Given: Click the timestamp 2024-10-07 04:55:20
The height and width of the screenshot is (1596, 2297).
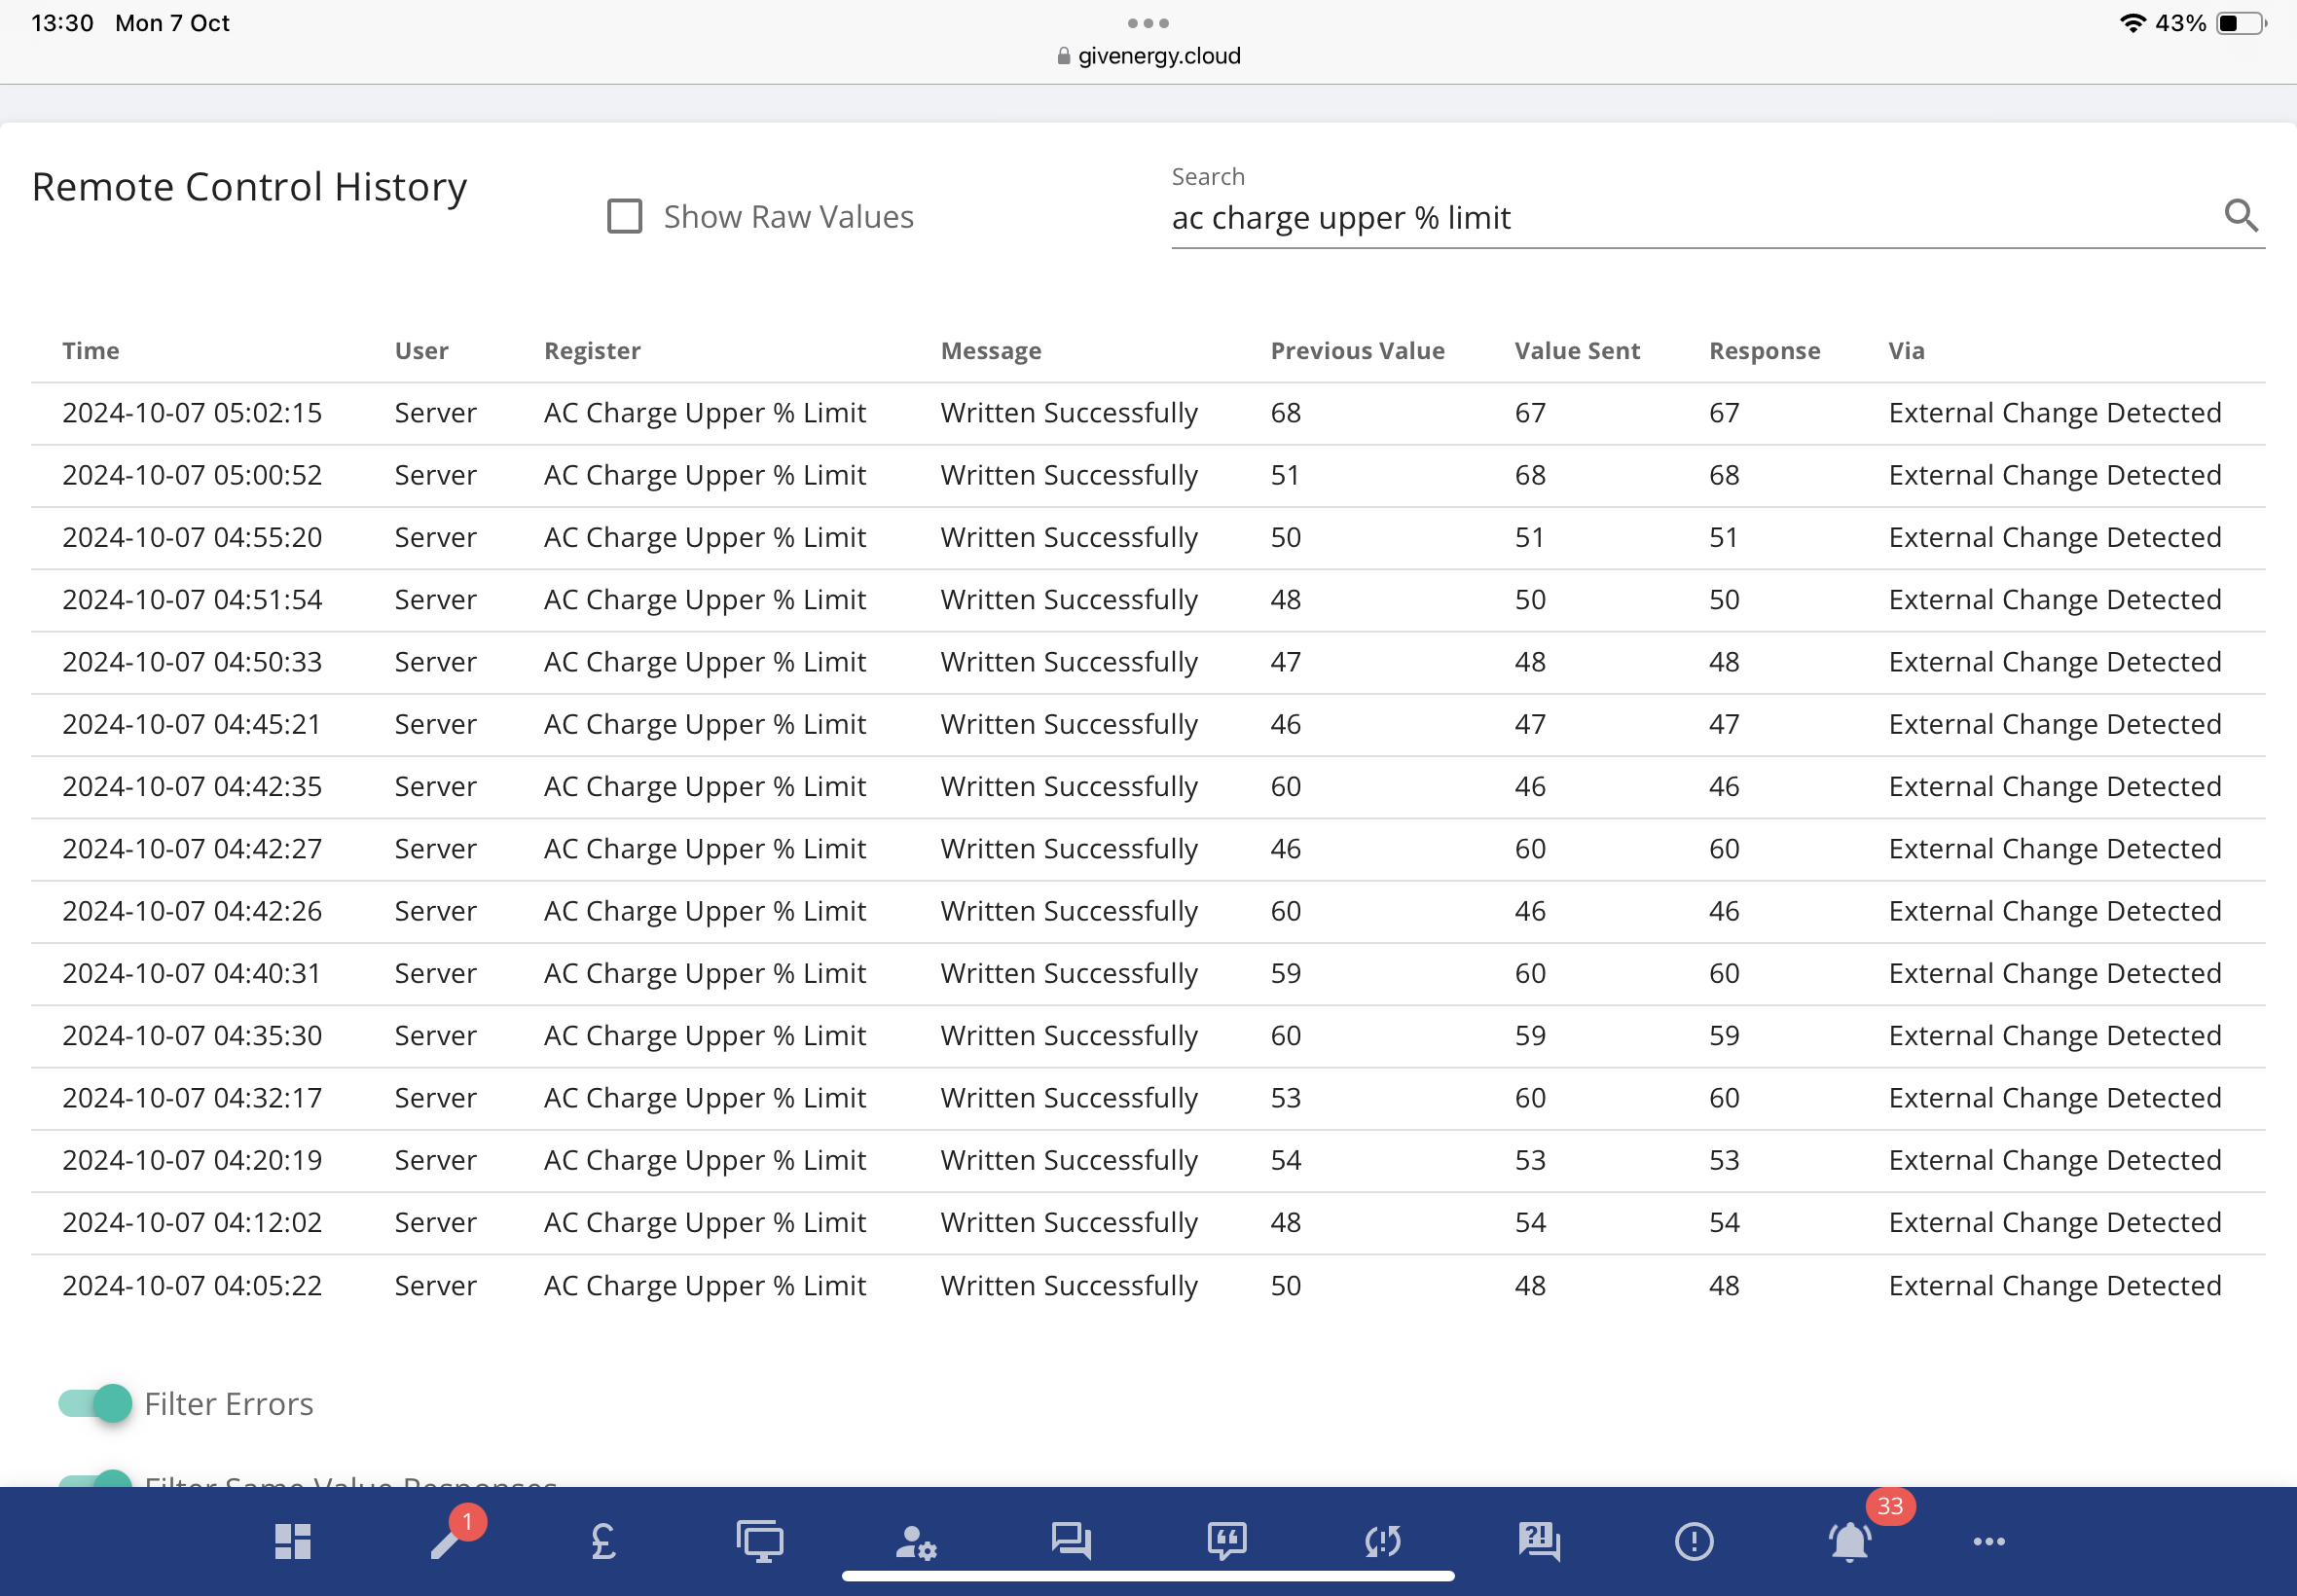Looking at the screenshot, I should (x=192, y=537).
